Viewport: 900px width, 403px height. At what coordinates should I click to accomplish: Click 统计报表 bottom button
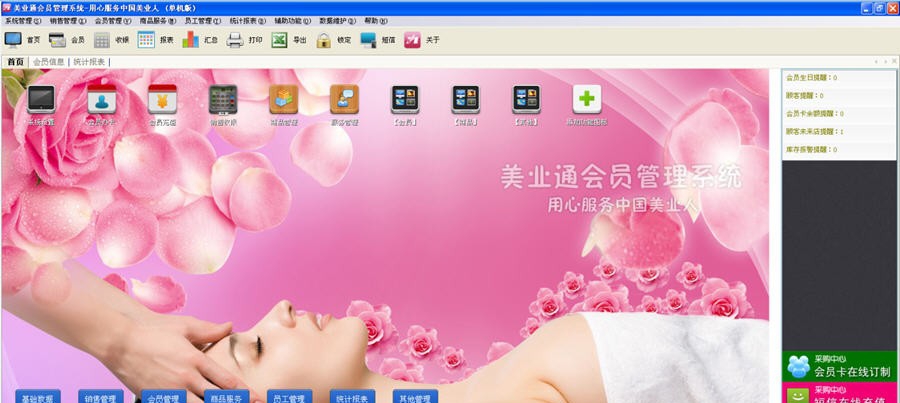click(x=352, y=397)
